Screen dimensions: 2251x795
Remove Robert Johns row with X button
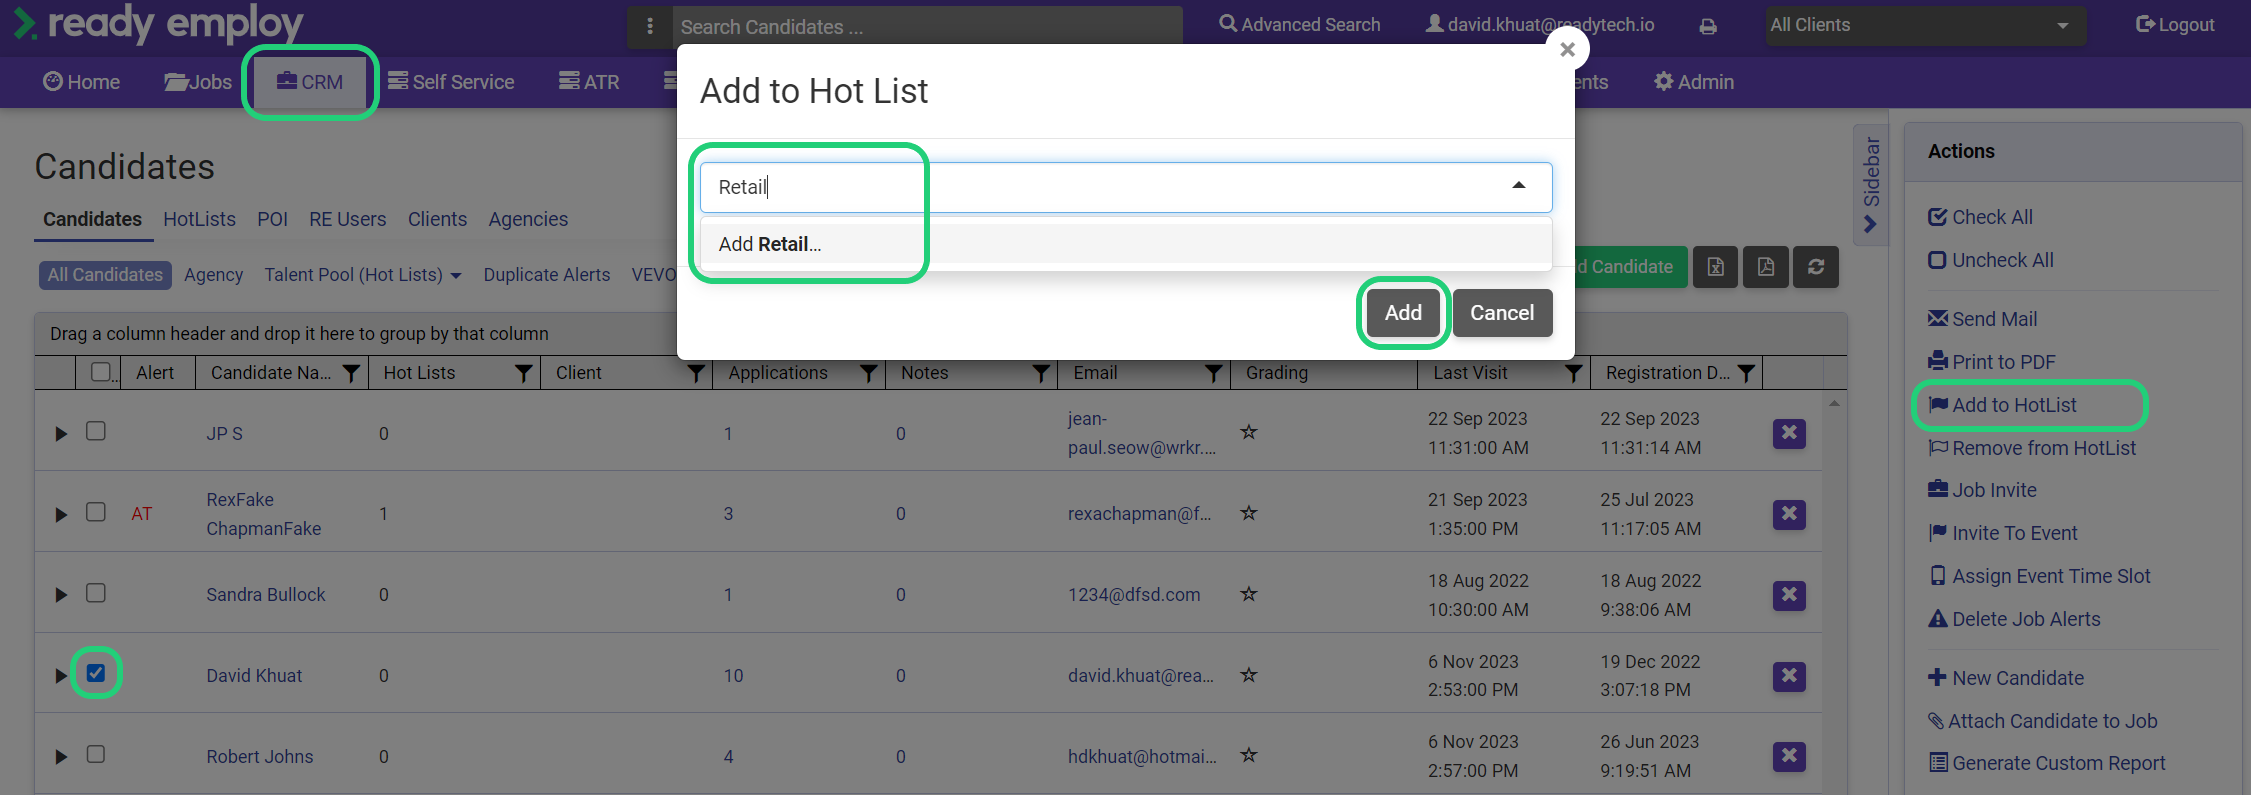tap(1789, 756)
